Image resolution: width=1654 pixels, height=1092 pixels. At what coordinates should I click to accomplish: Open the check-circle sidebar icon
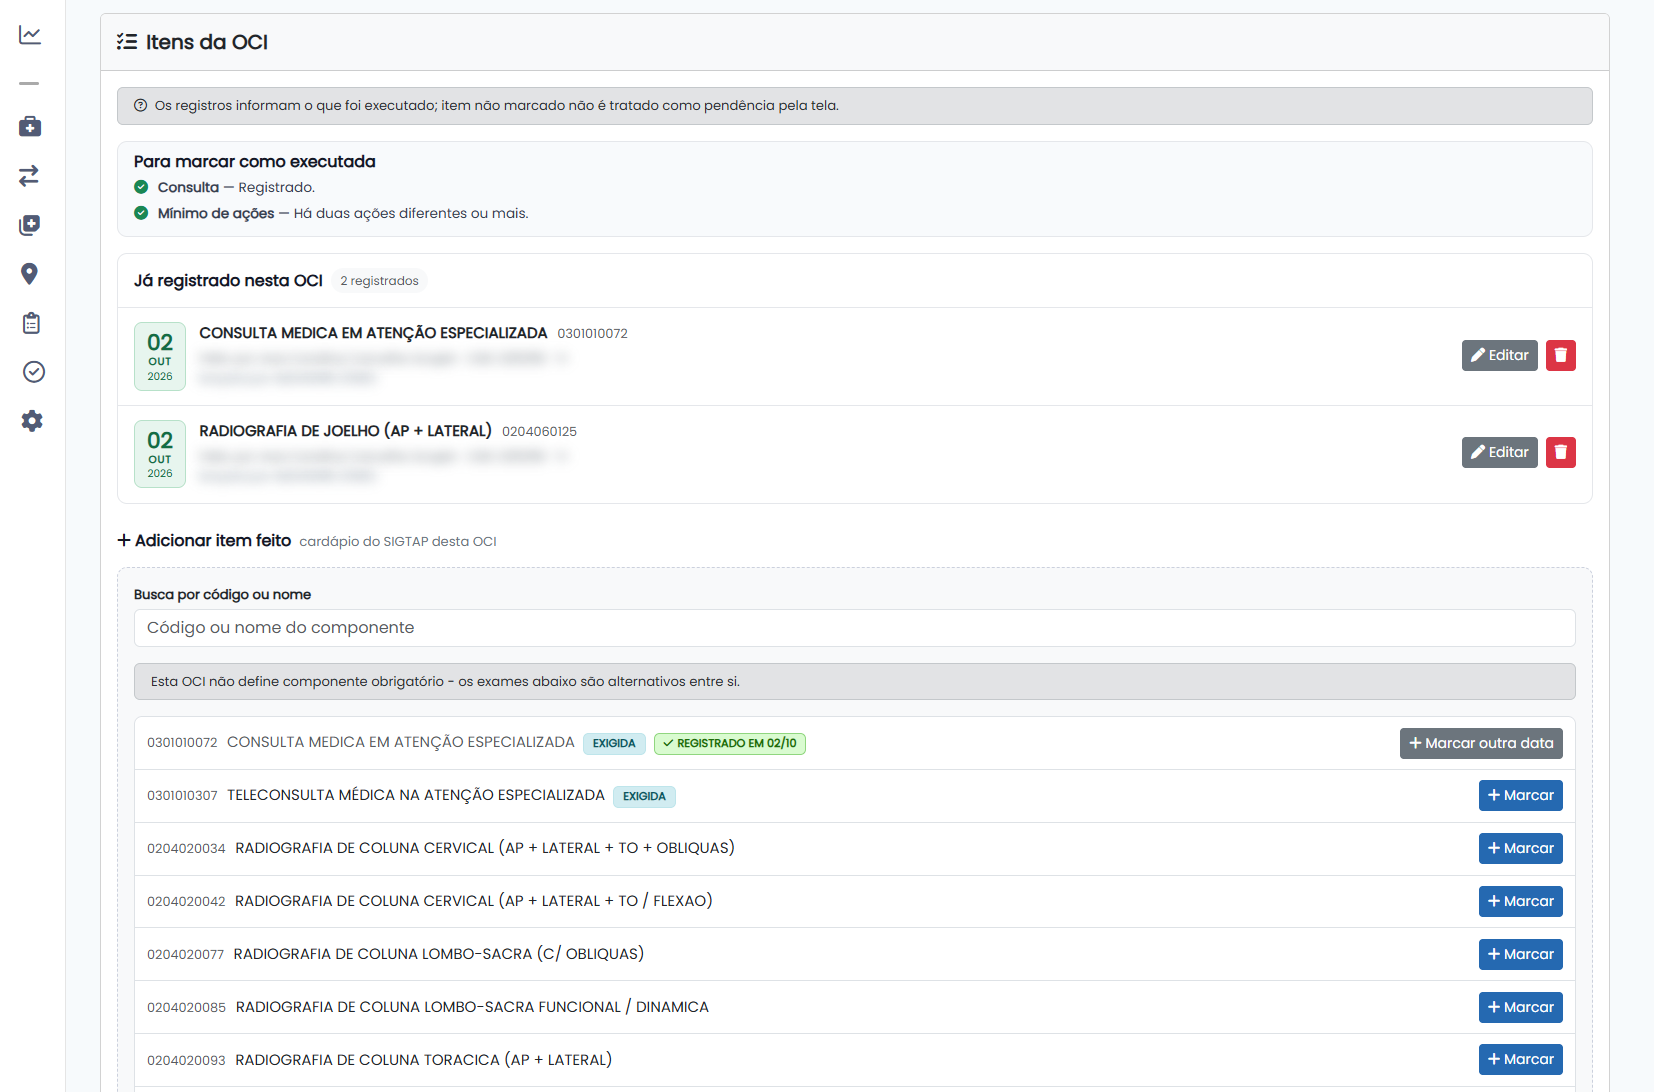(x=33, y=372)
